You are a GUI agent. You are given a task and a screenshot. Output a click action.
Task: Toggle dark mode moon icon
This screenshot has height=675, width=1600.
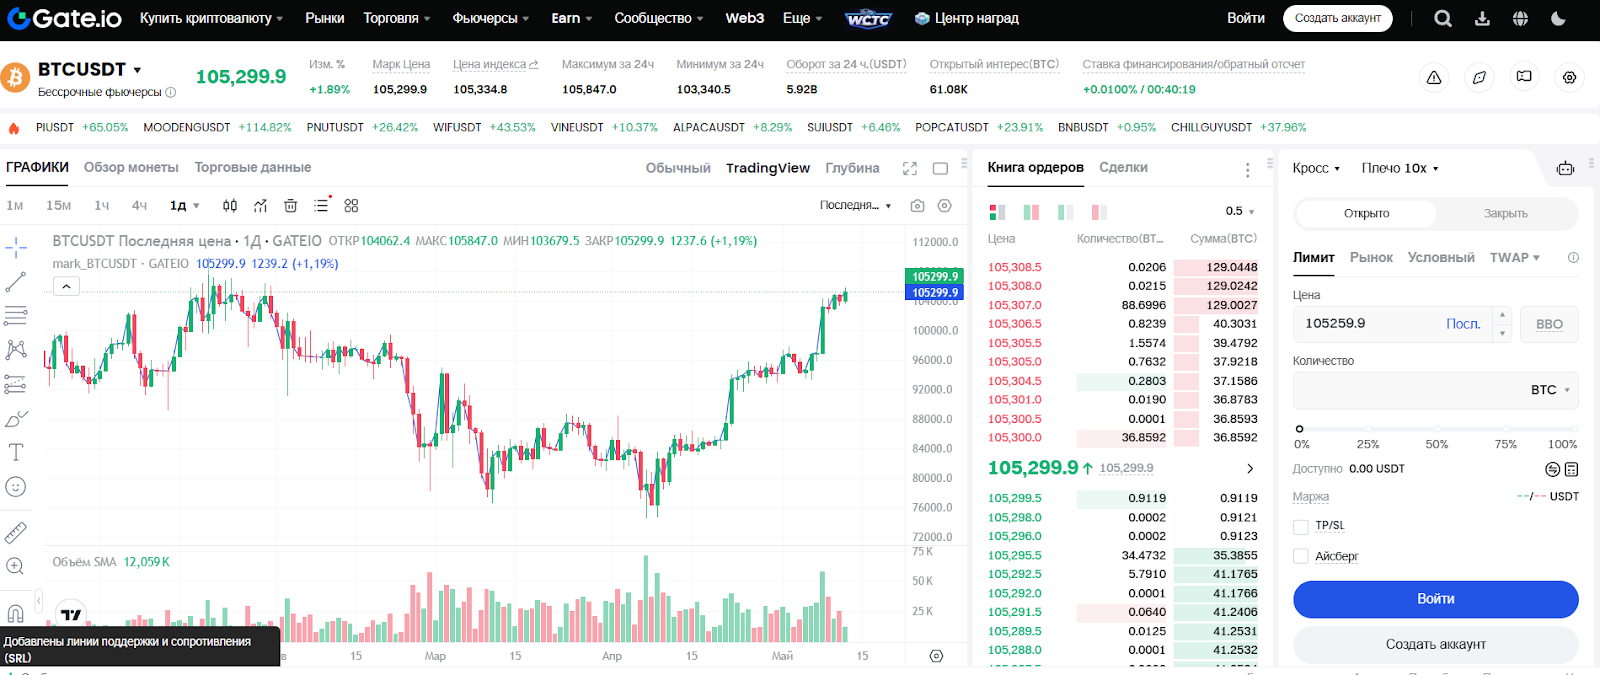(x=1558, y=18)
